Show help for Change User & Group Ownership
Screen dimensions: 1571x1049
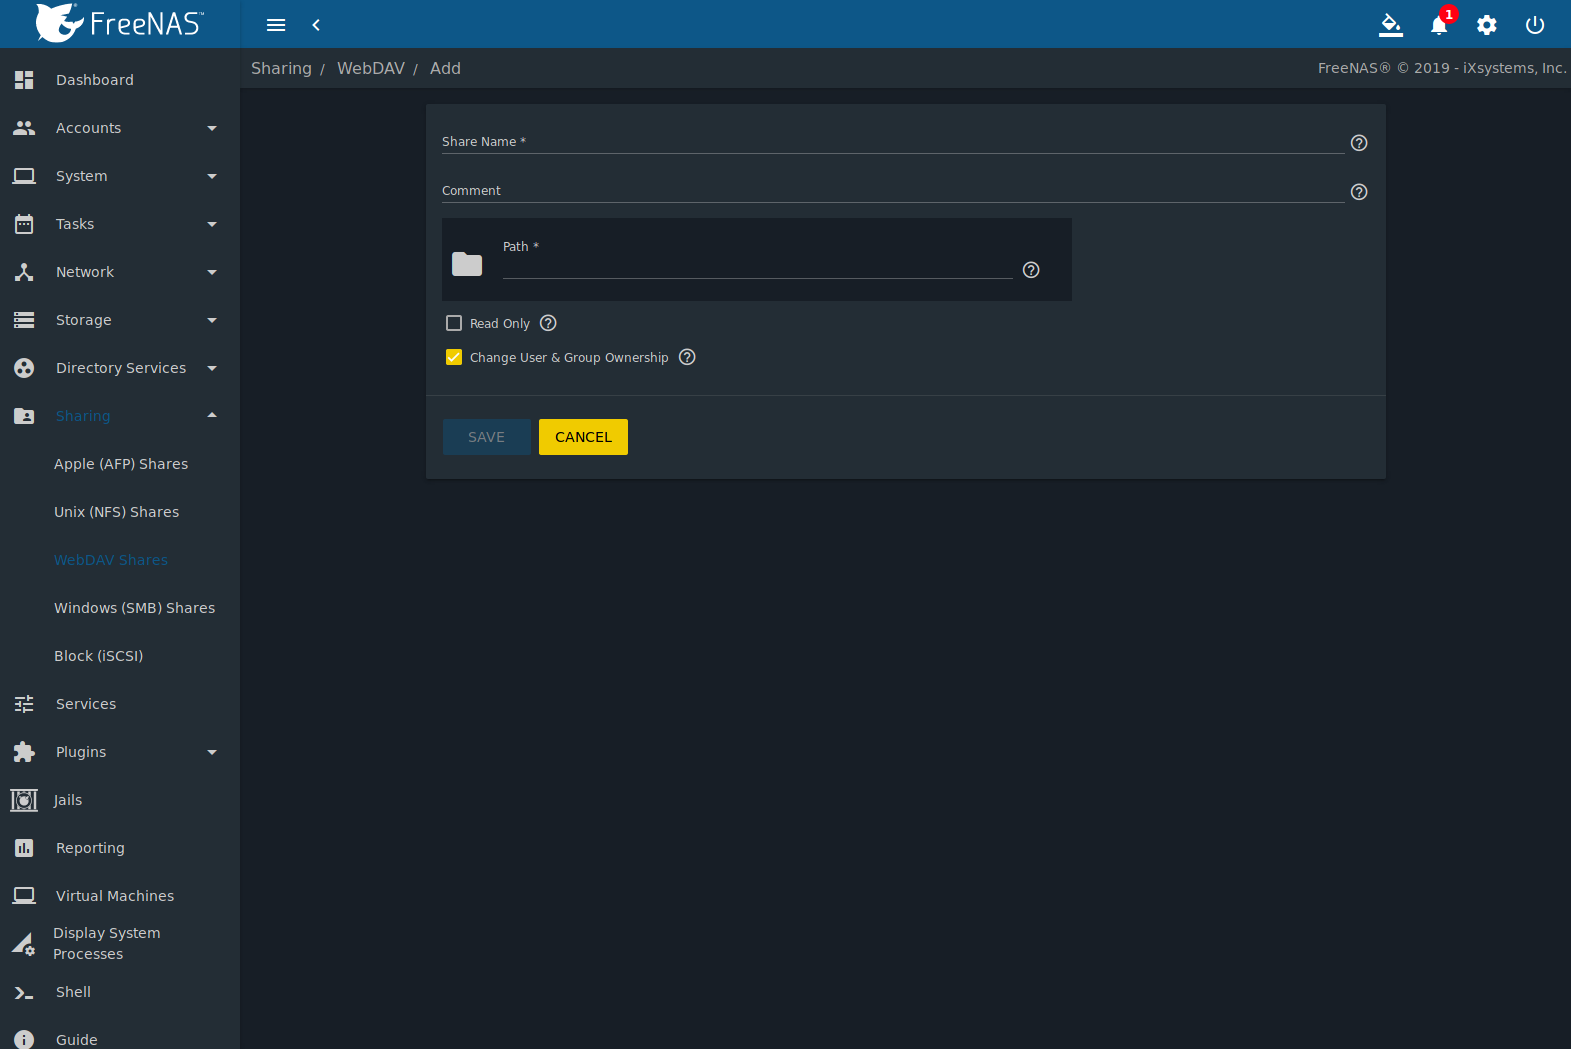(x=687, y=357)
